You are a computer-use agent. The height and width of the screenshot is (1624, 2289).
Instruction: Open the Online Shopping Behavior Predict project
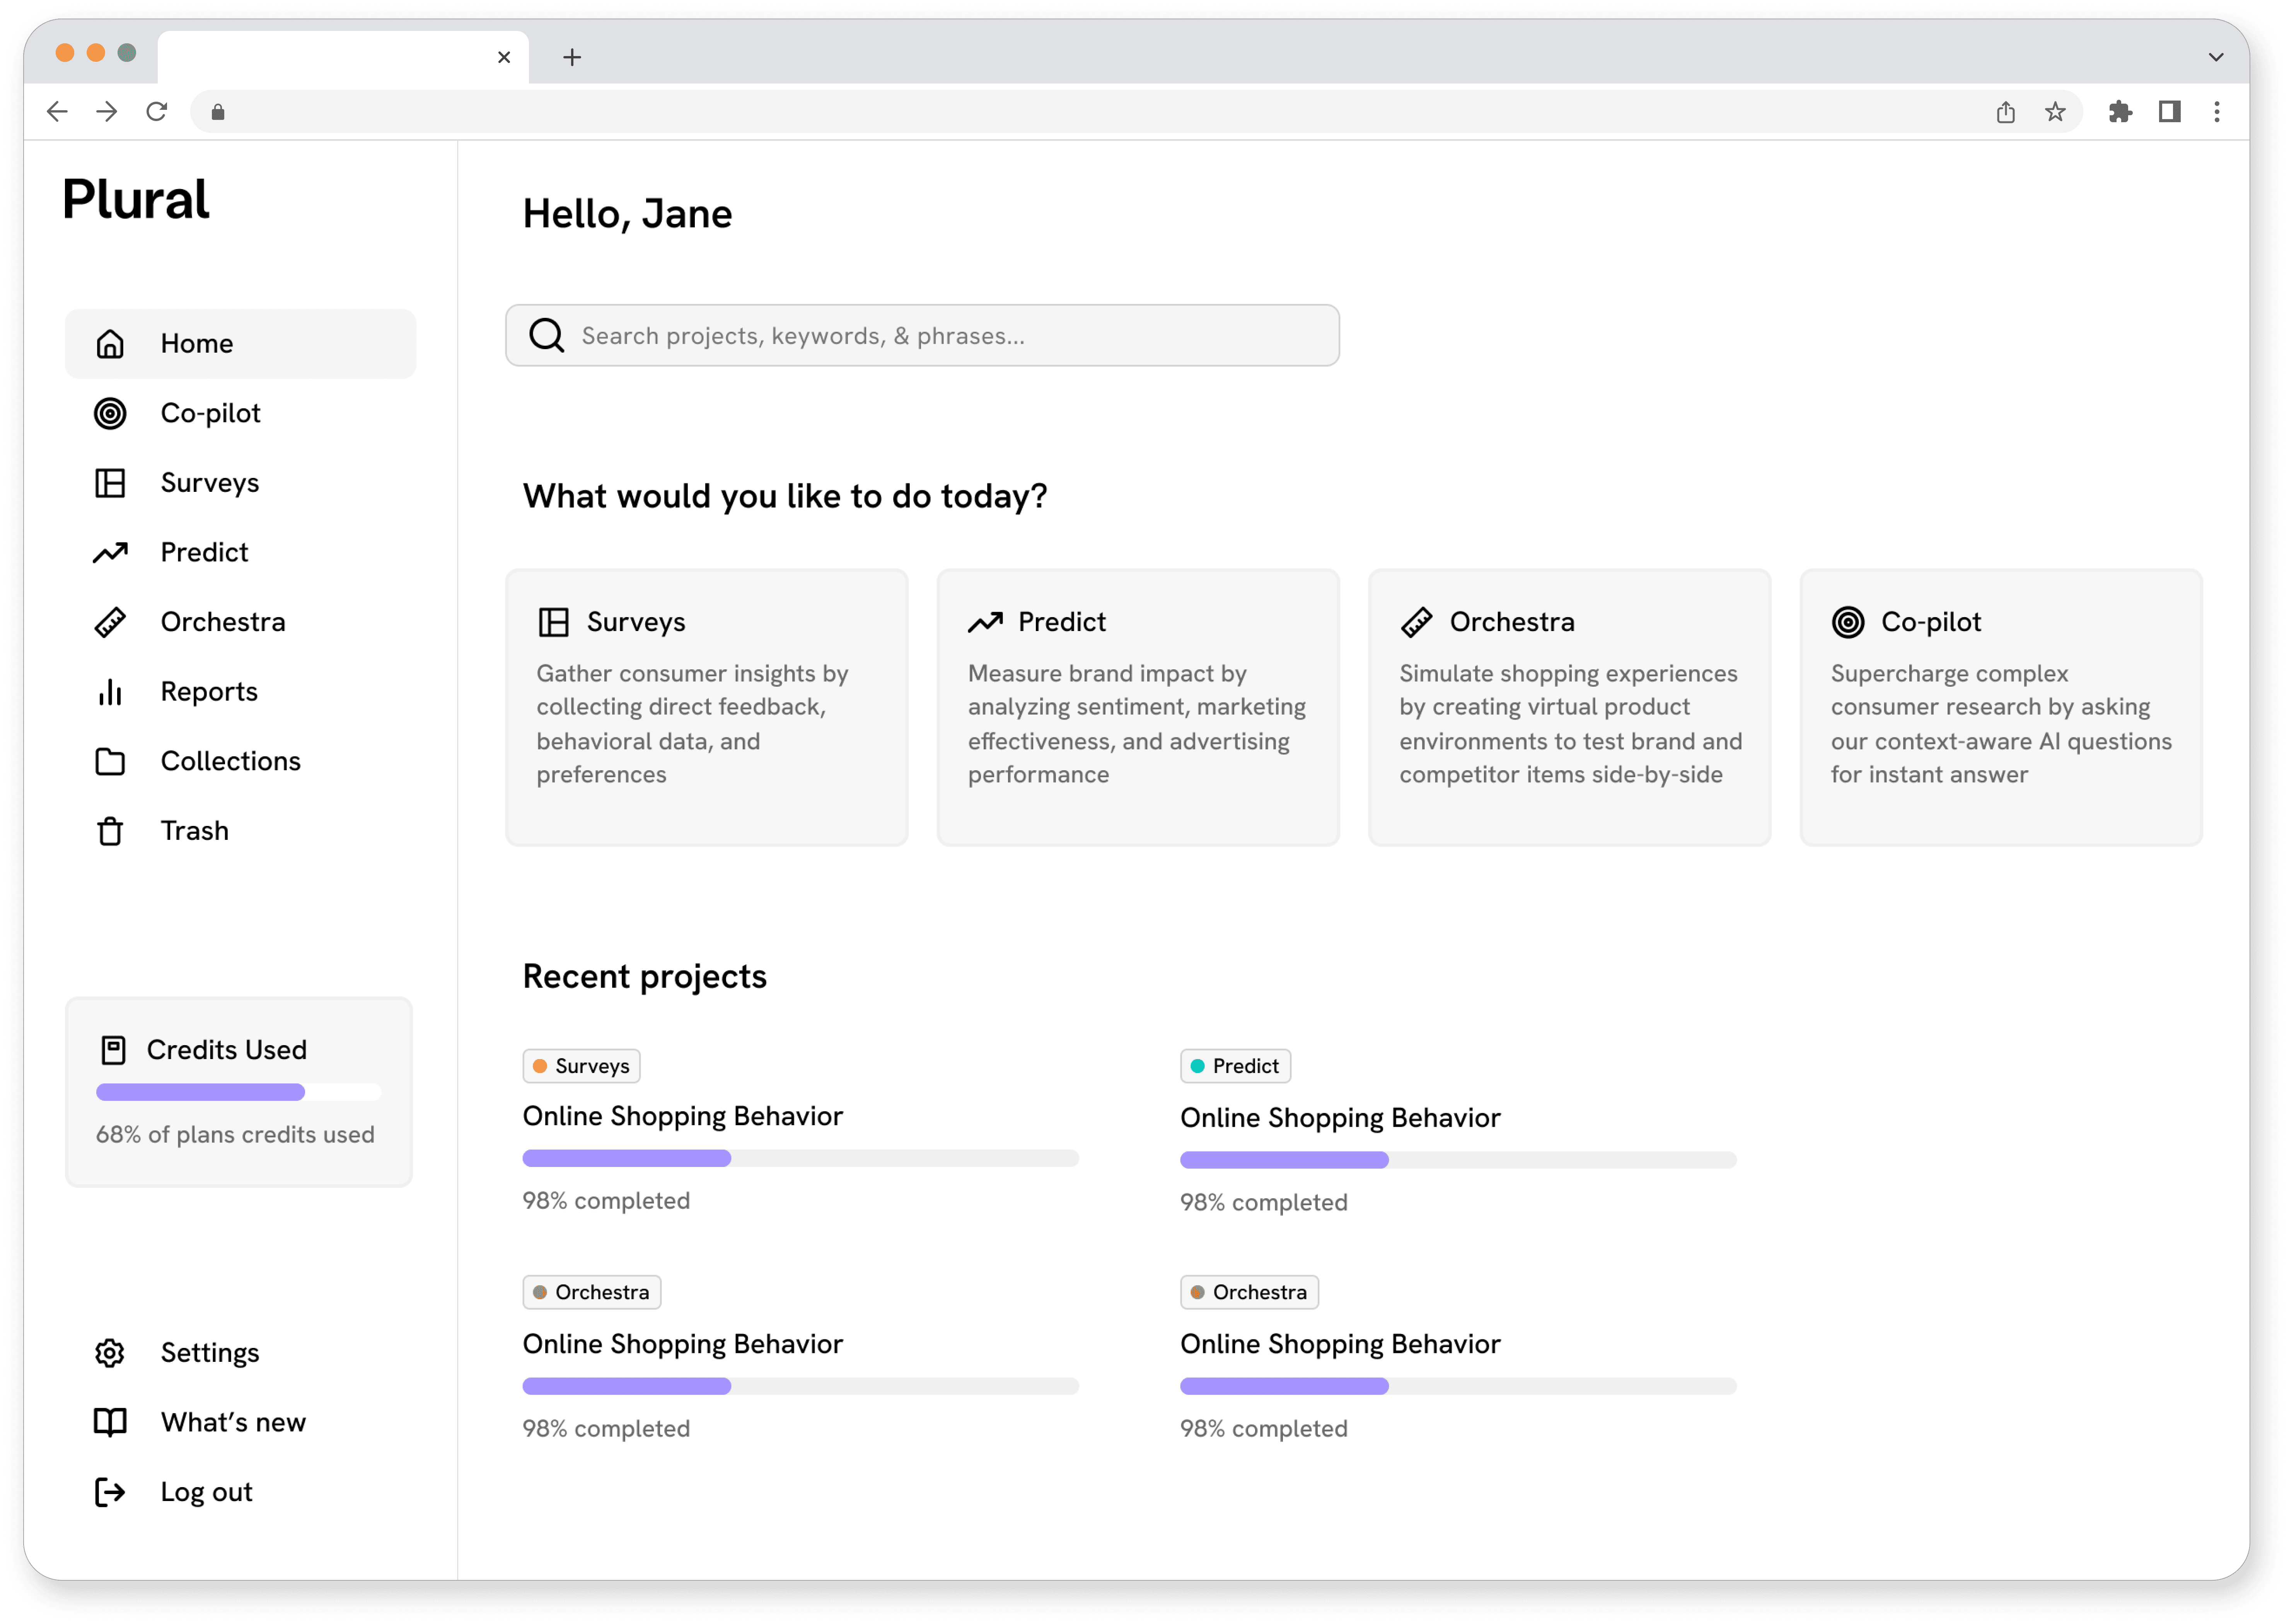pyautogui.click(x=1340, y=1118)
